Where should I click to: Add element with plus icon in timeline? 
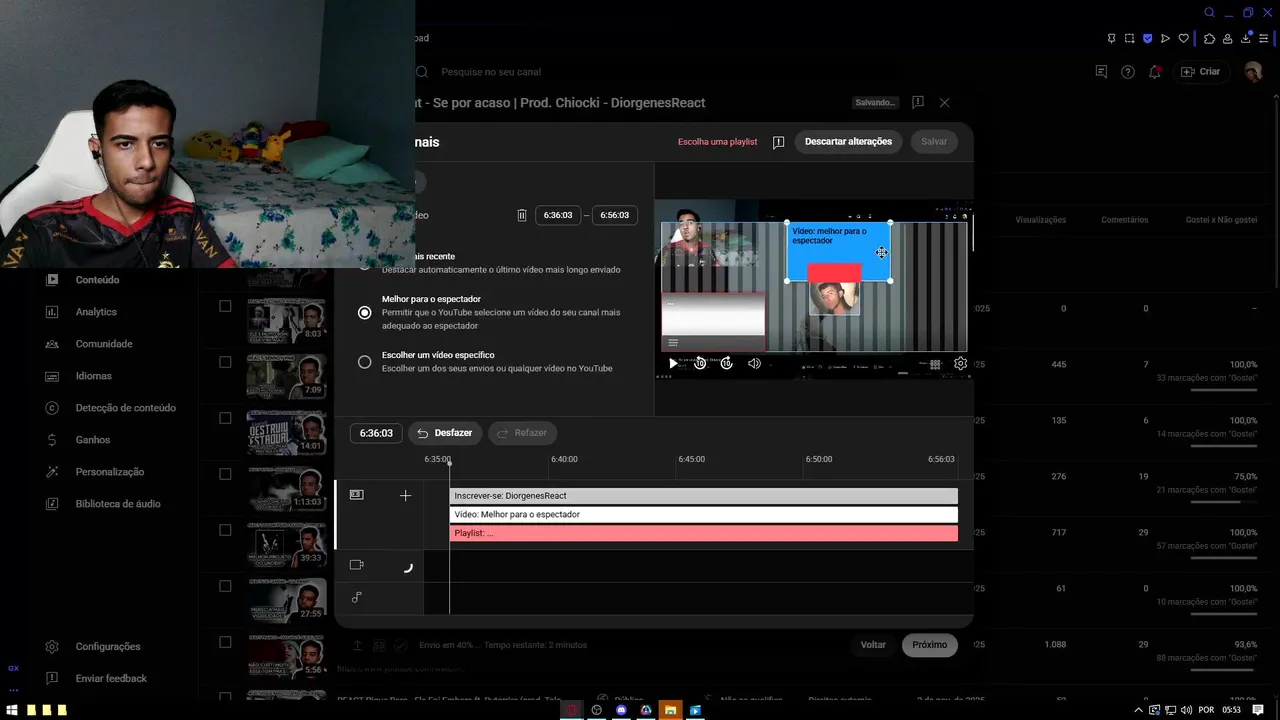(x=405, y=495)
